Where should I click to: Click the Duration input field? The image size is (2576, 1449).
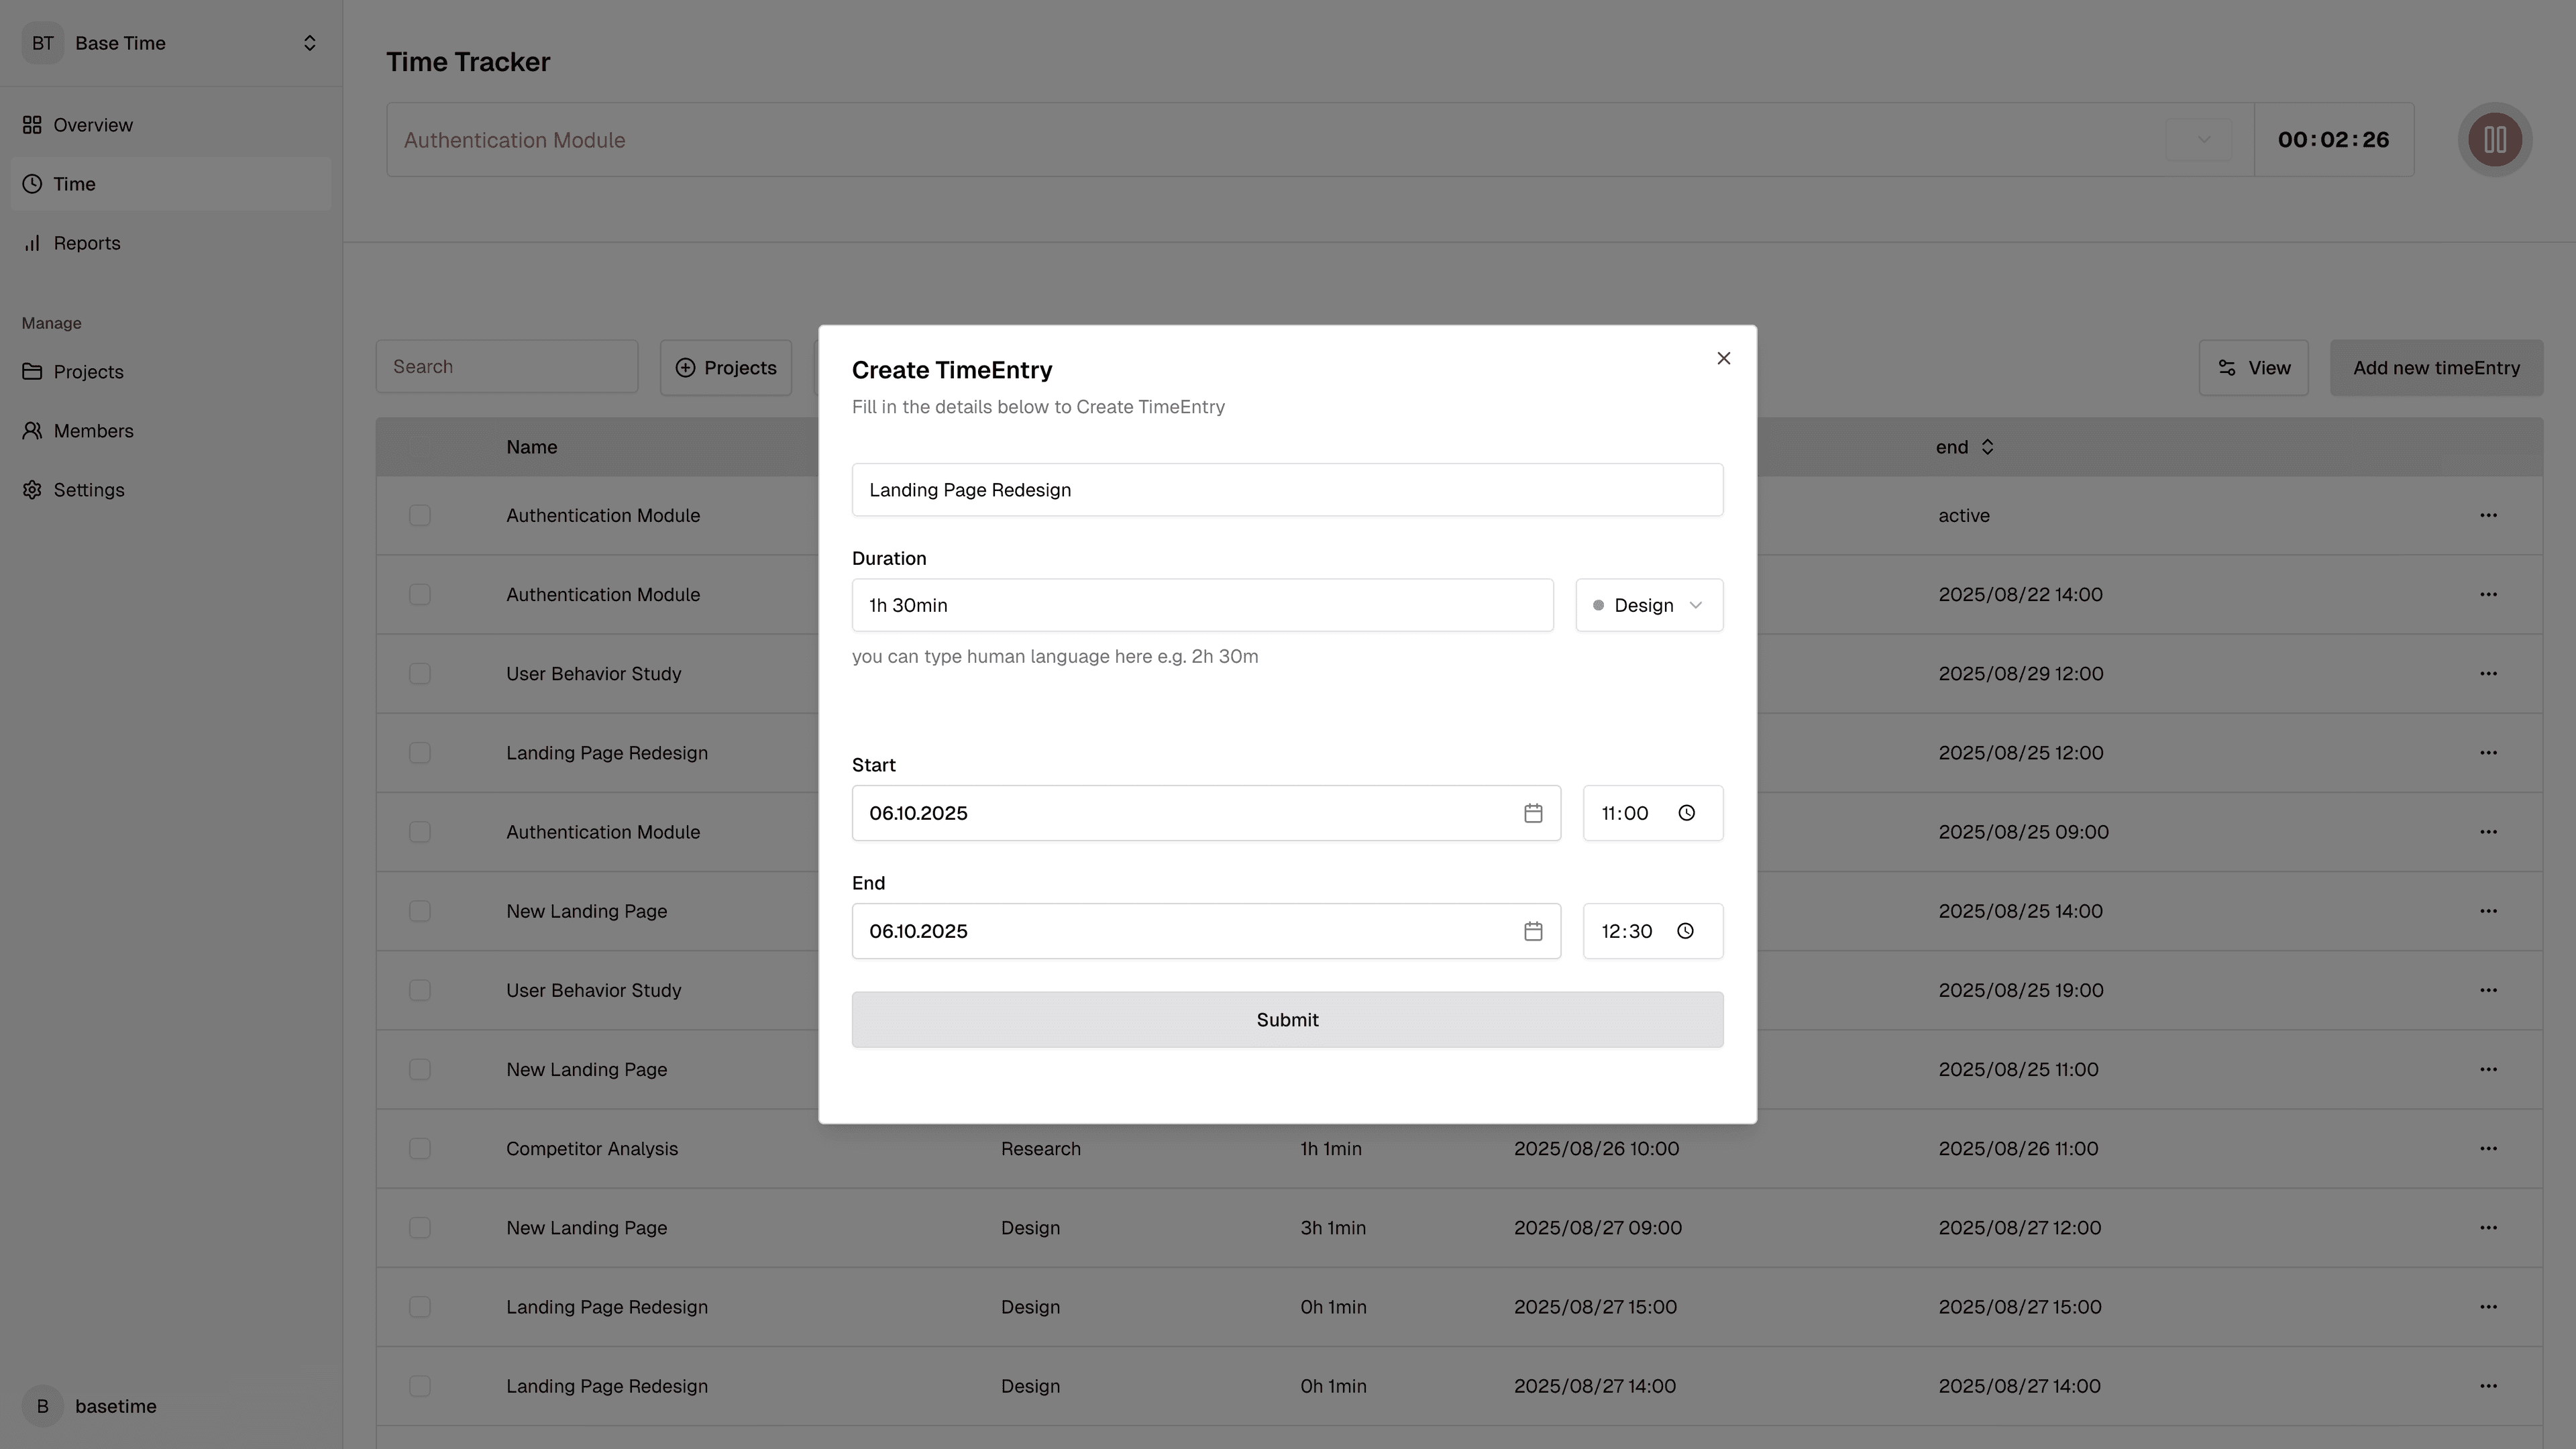[x=1201, y=605]
